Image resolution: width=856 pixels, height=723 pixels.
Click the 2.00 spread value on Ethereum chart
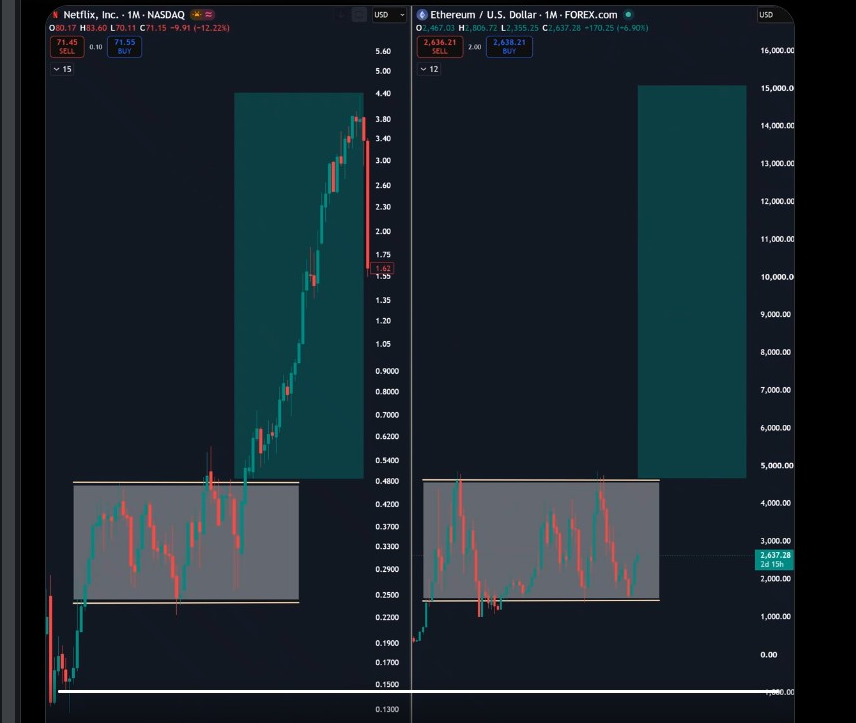[x=474, y=47]
